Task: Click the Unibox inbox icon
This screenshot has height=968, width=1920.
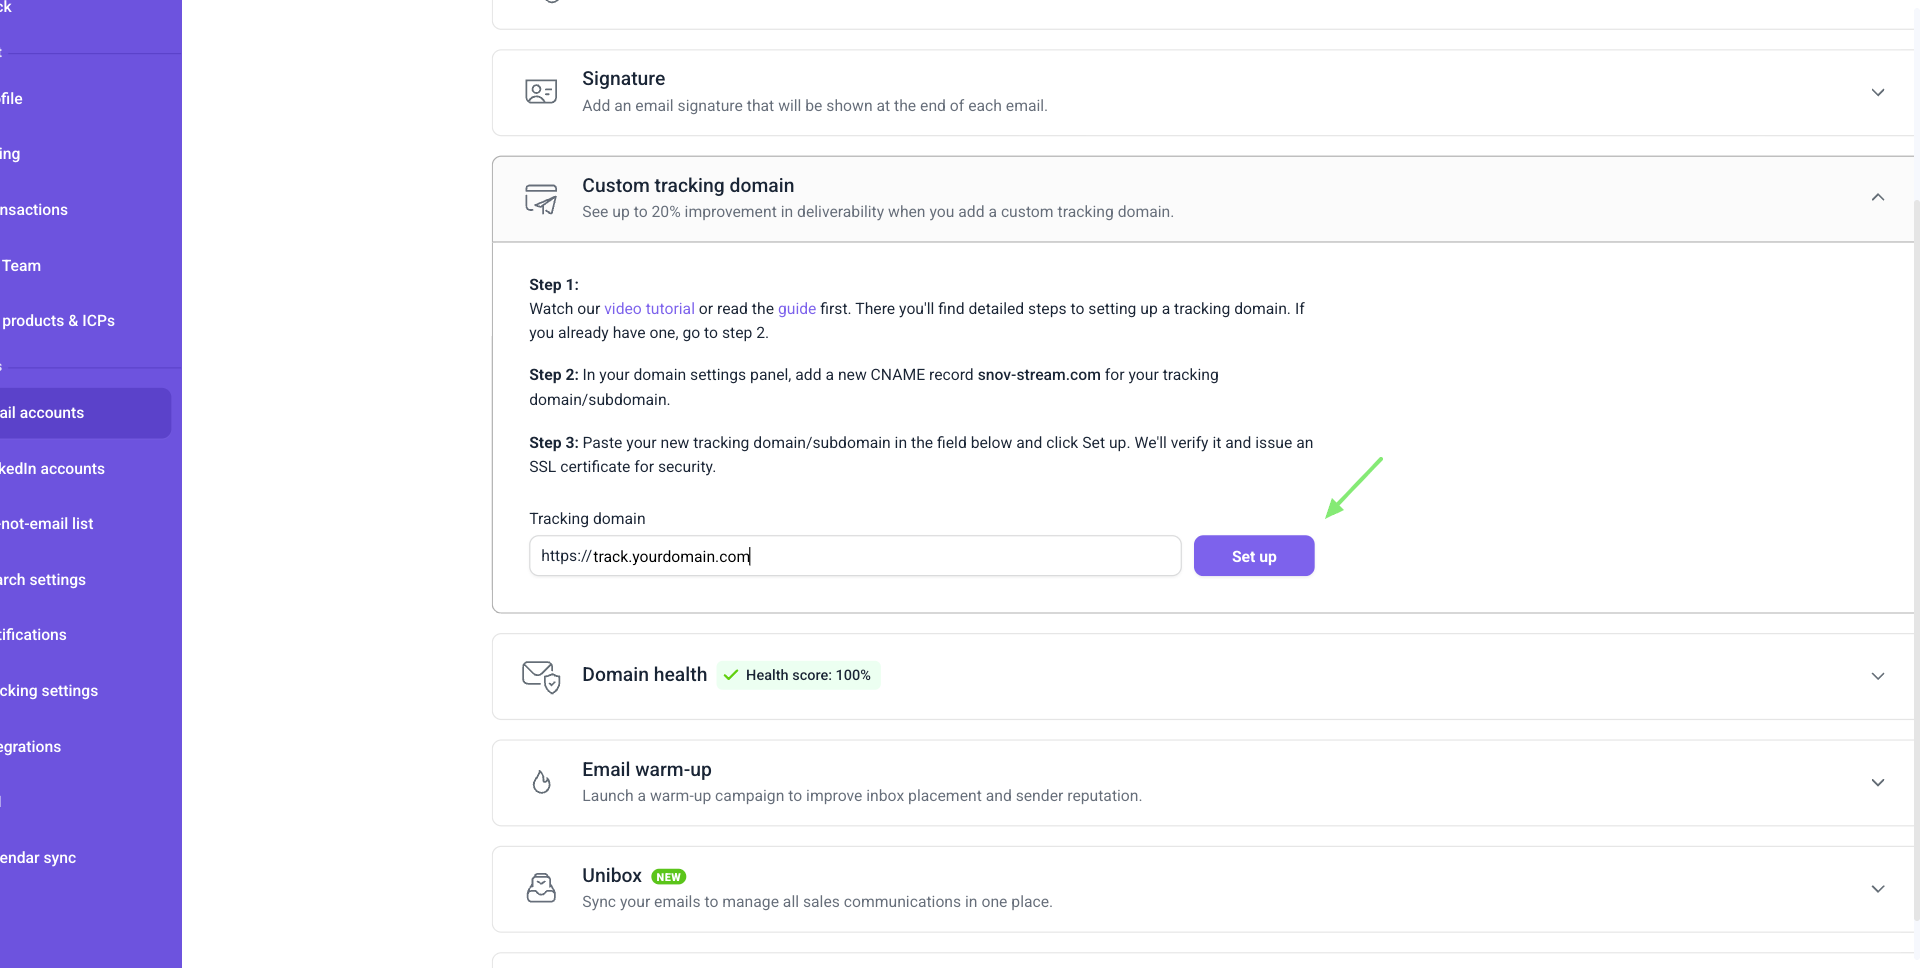Action: pos(541,888)
